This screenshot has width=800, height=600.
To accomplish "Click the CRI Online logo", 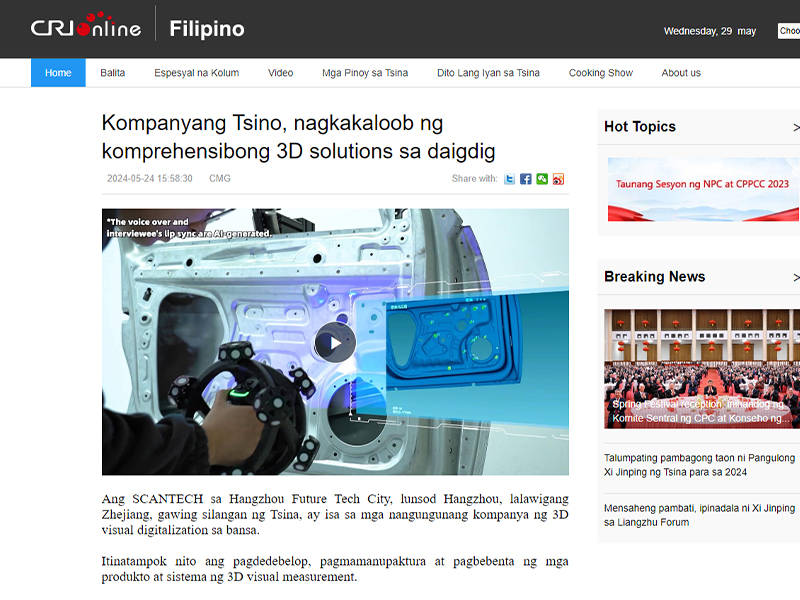I will click(86, 26).
